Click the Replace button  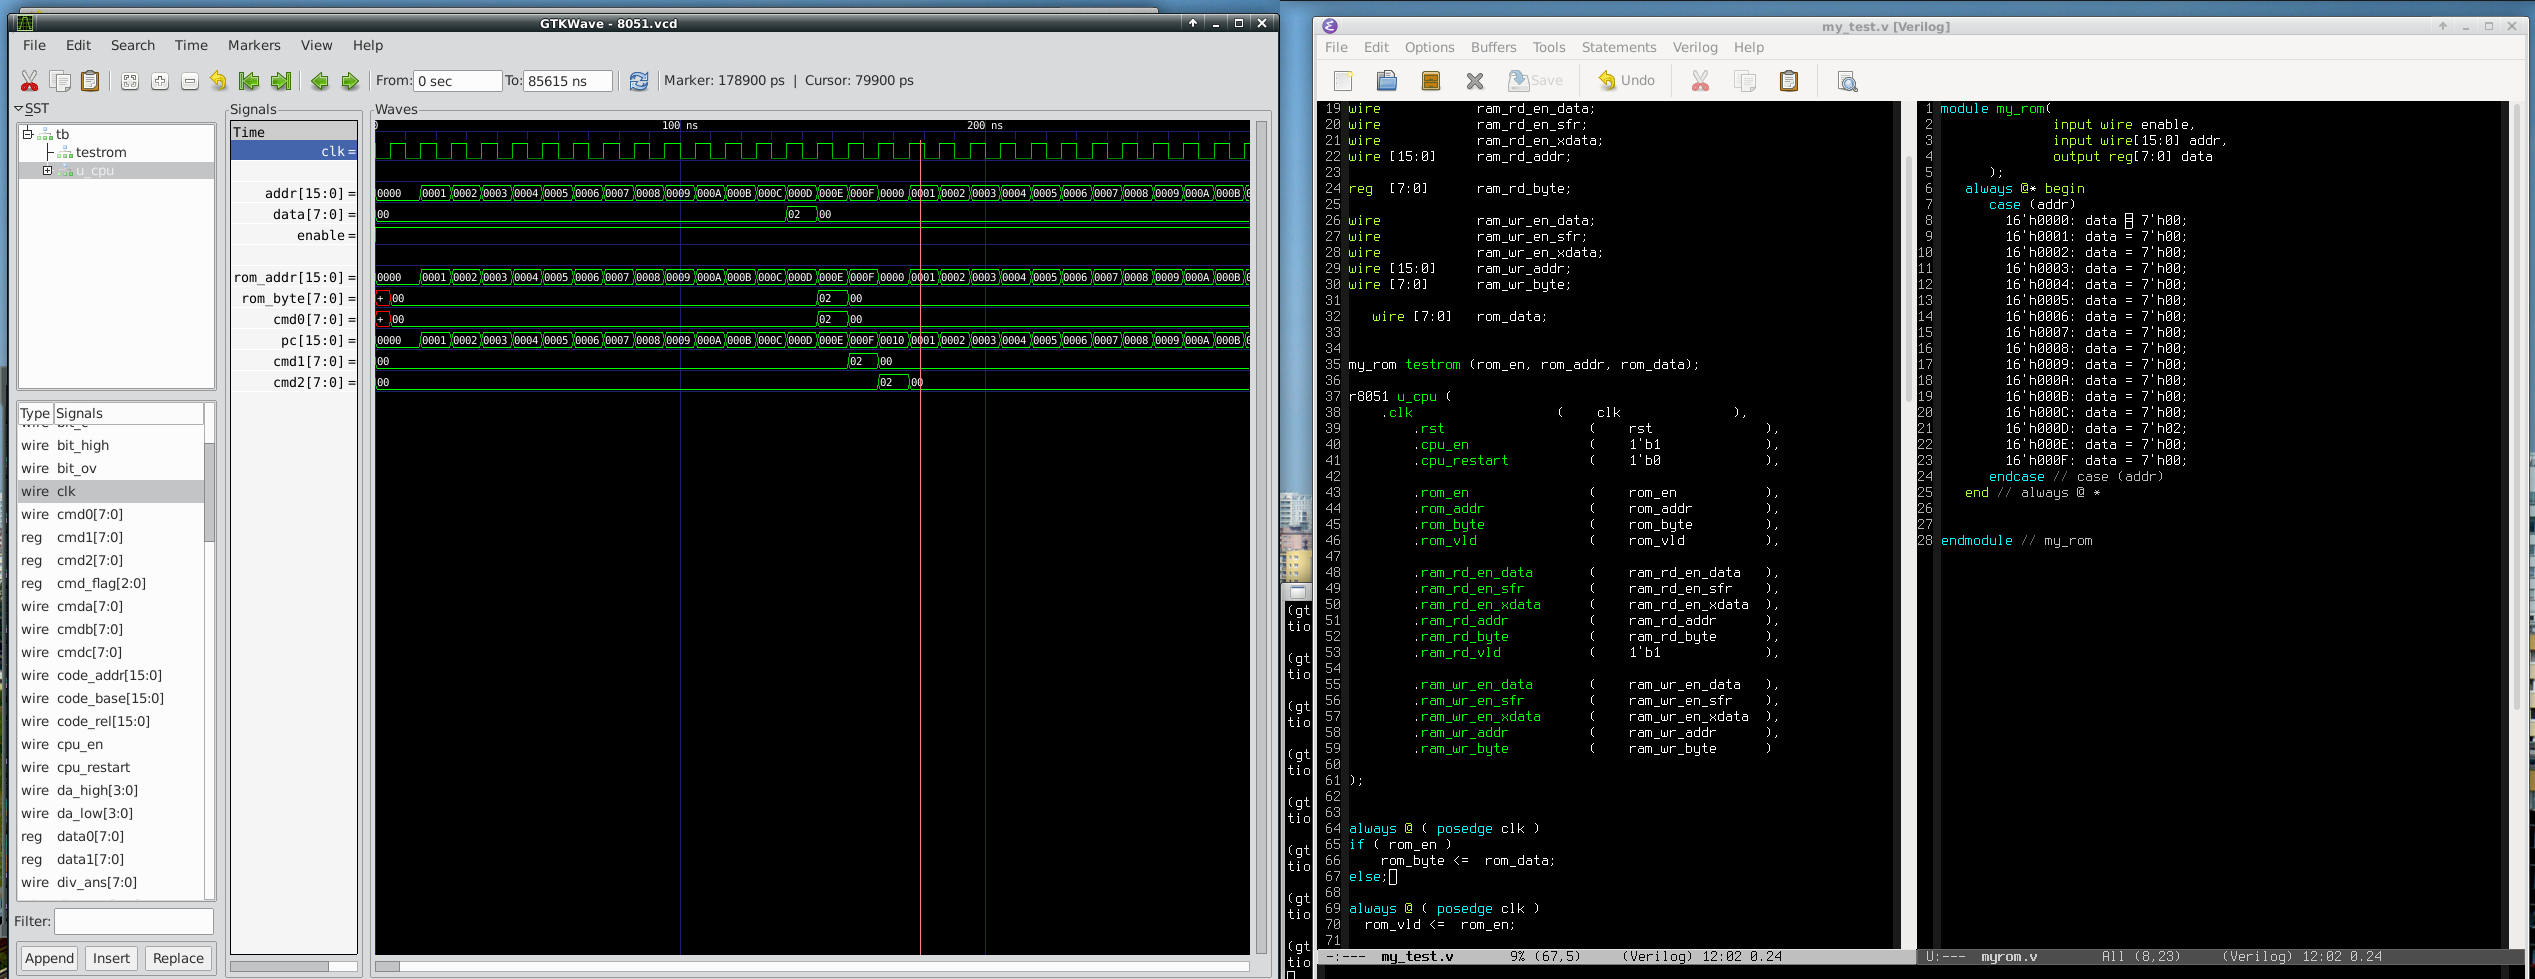(178, 958)
